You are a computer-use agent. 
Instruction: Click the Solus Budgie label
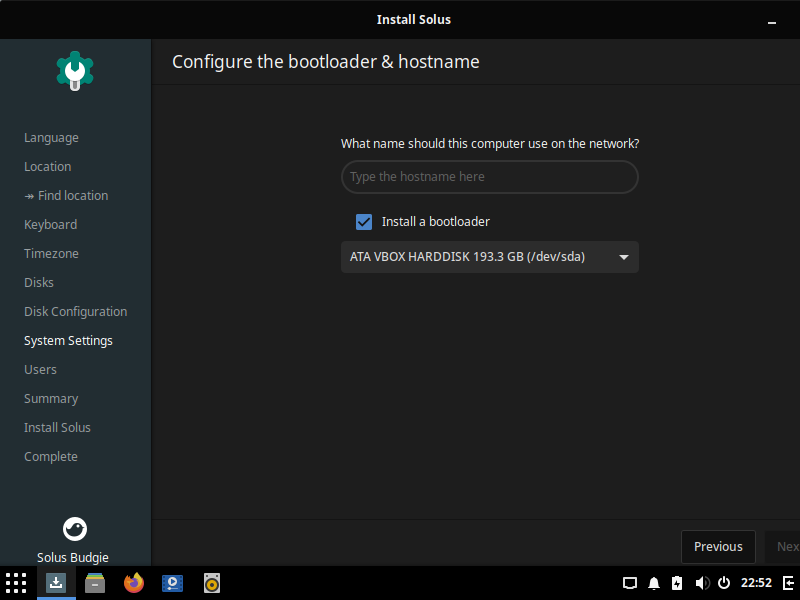(72, 558)
